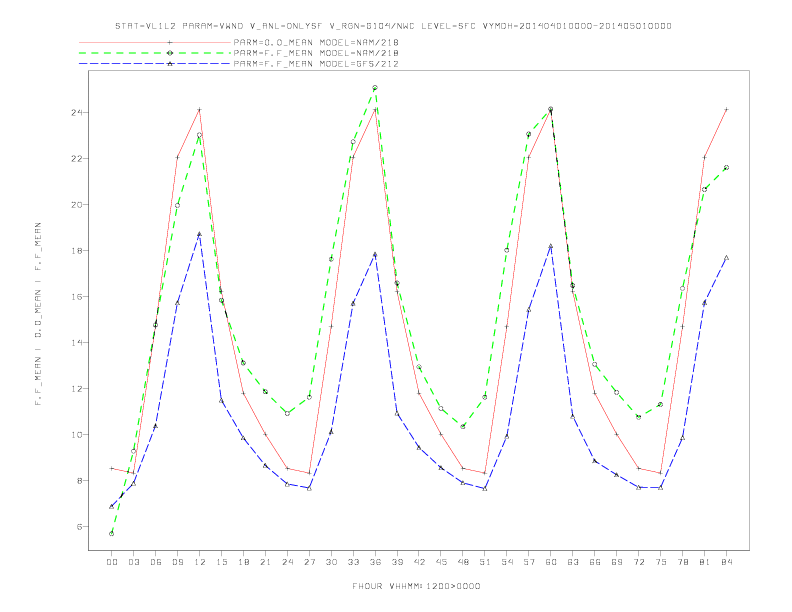Select legend text PARM=F.F_MEAN MODEL=GFS/212
This screenshot has height=612, width=792.
[316, 64]
